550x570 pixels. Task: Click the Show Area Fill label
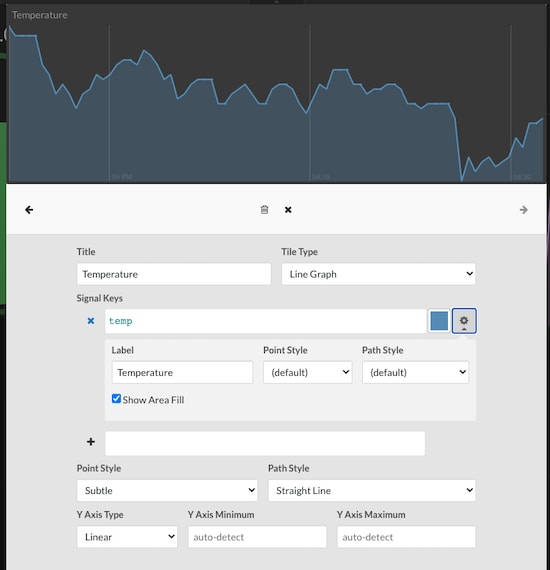click(x=153, y=400)
